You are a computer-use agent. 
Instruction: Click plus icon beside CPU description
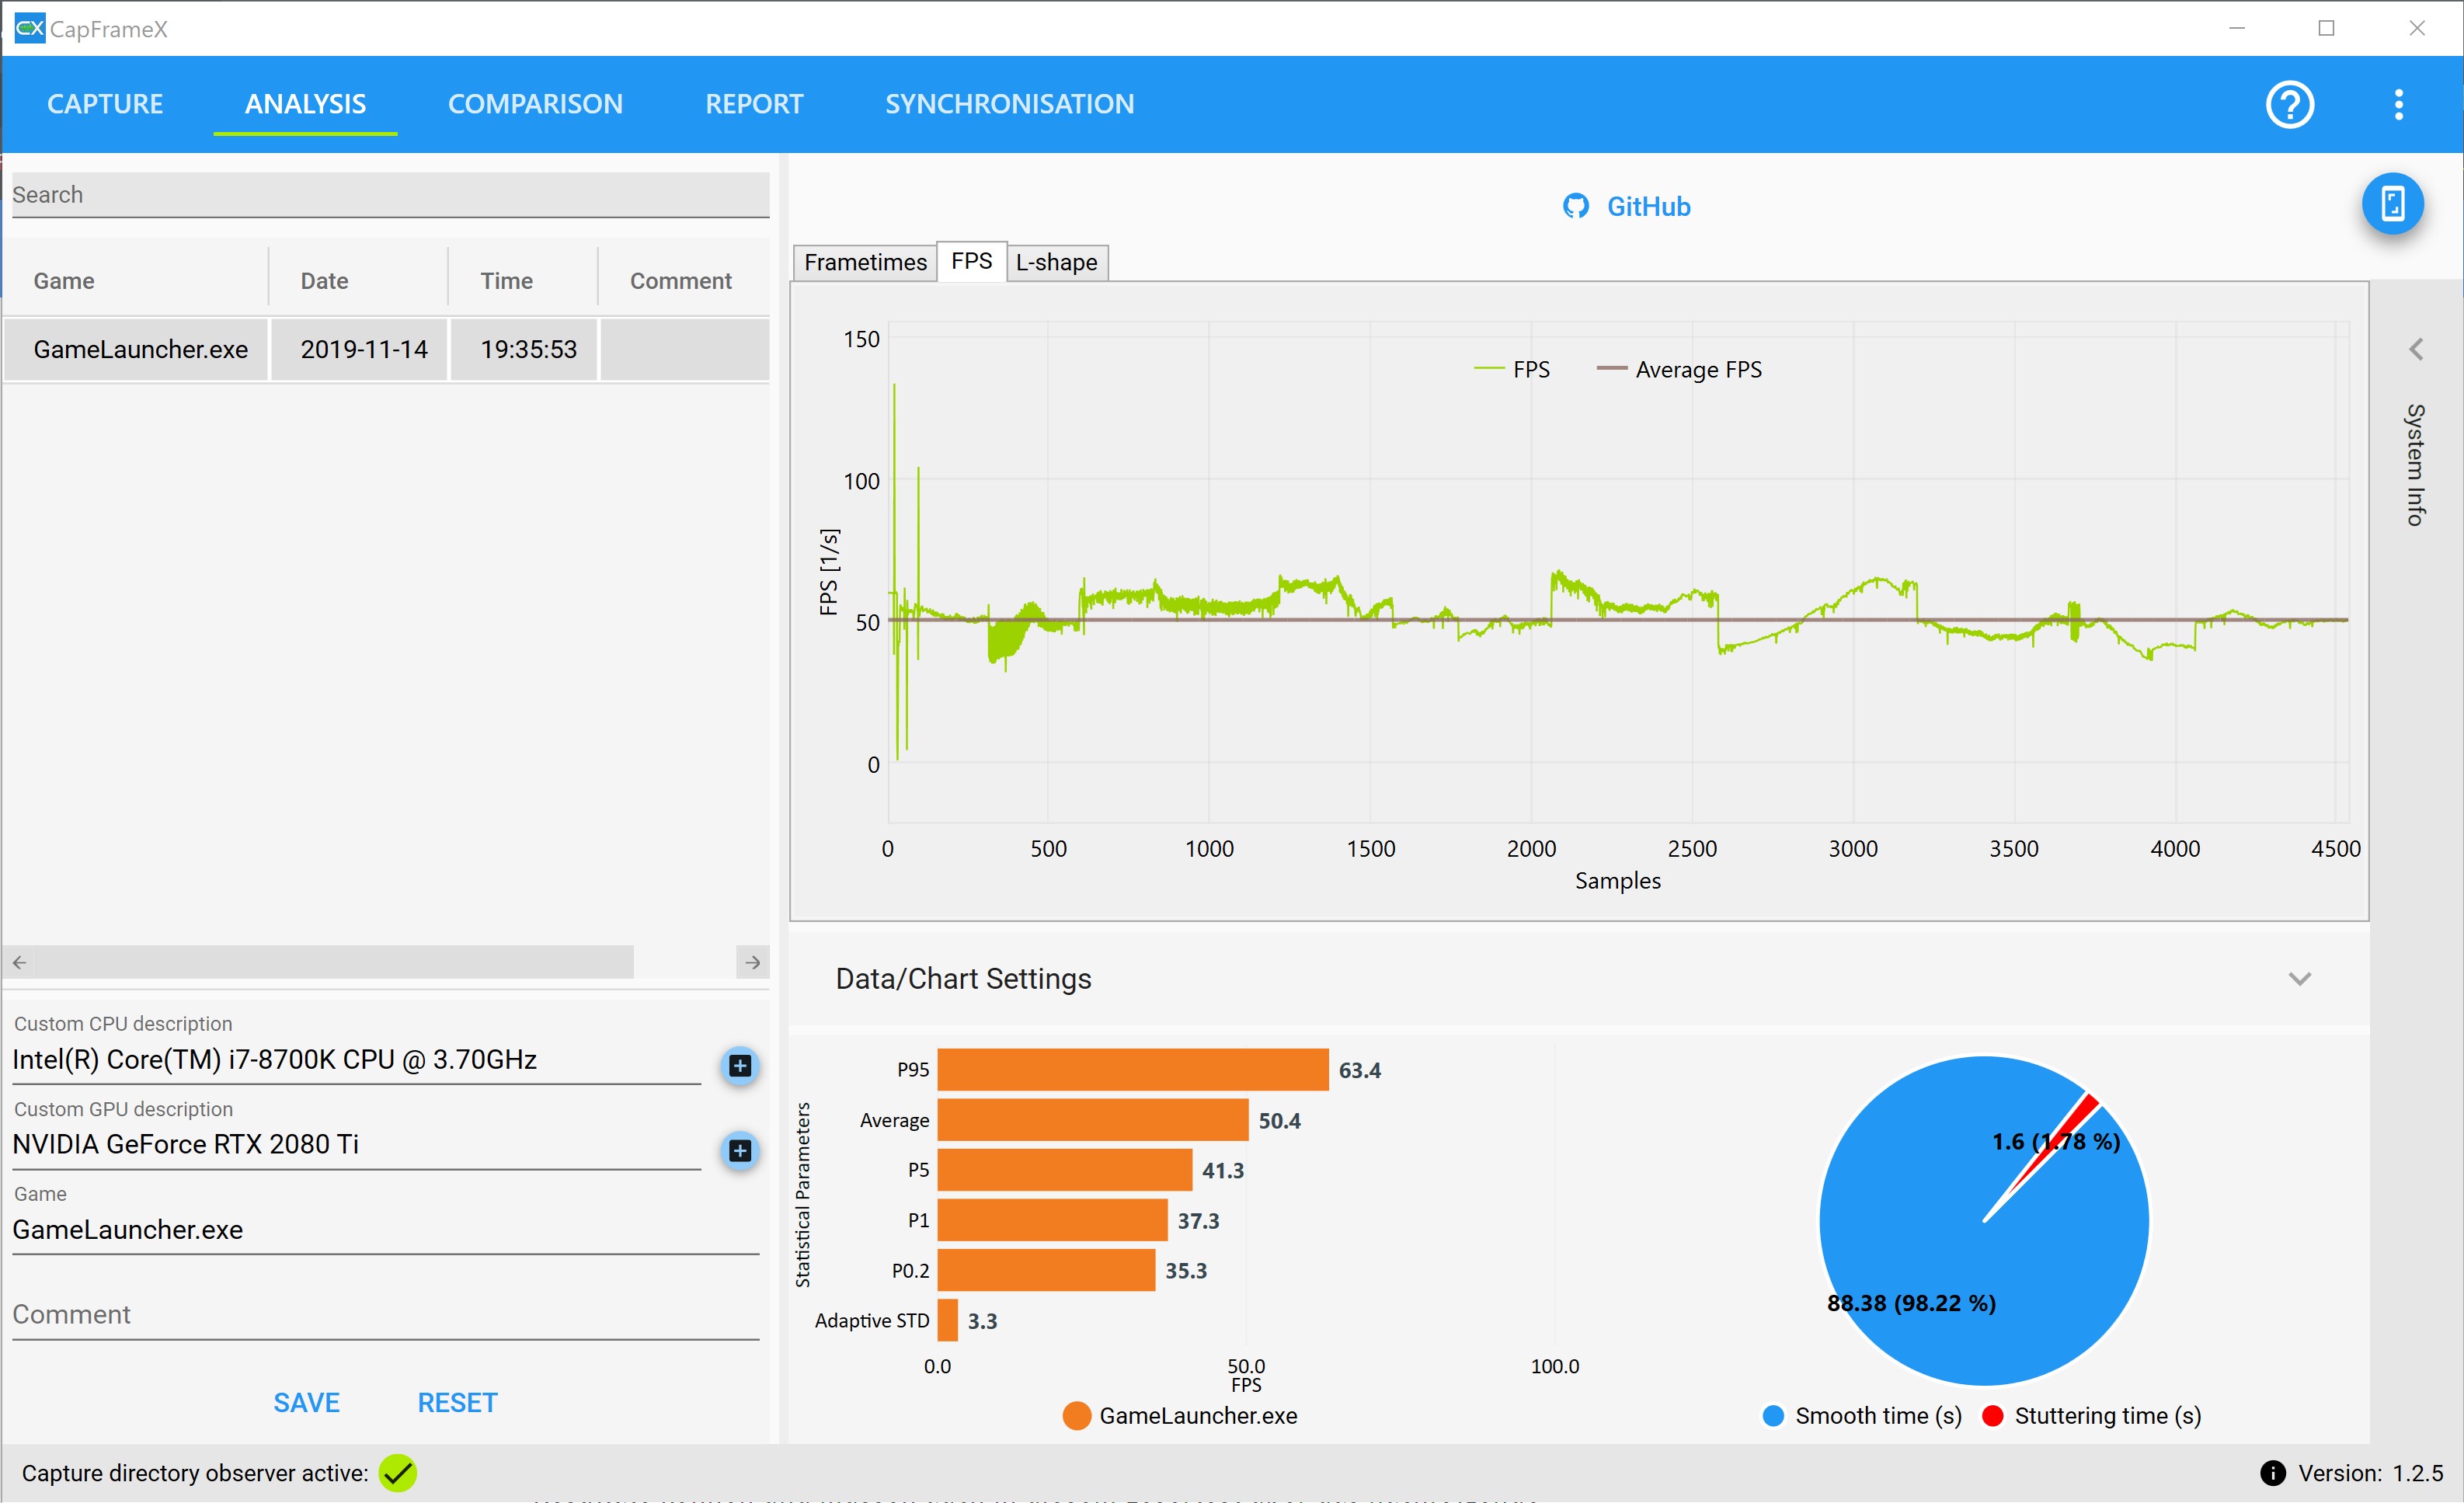coord(740,1065)
